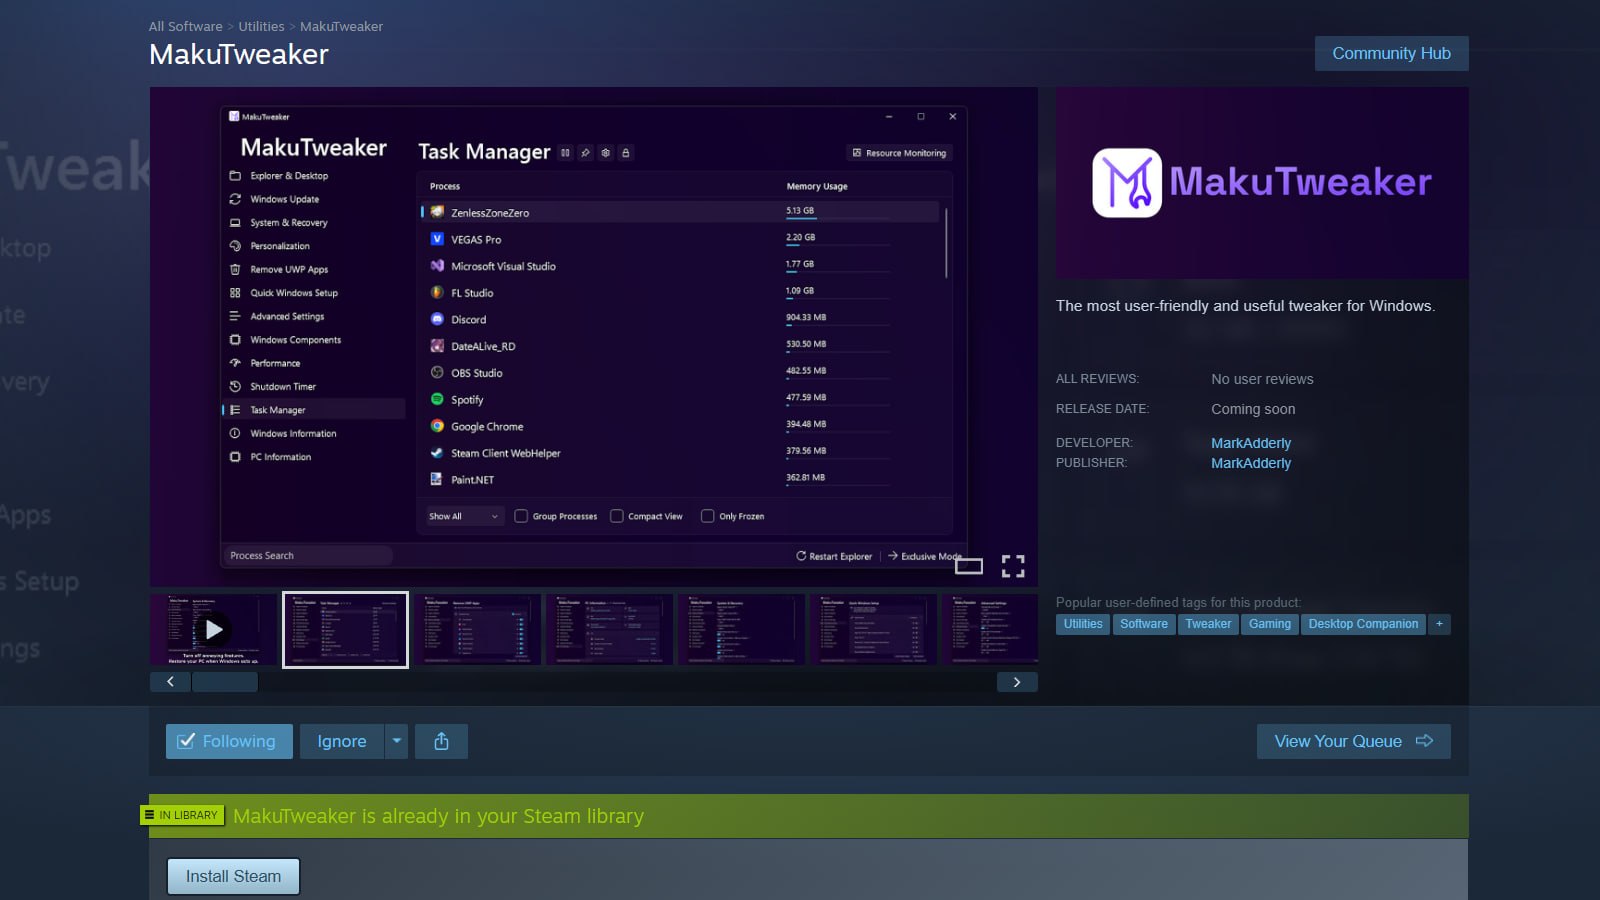Screen dimensions: 1600x900
Task: Click the Windows Update refresh icon in preview
Action: 235,199
